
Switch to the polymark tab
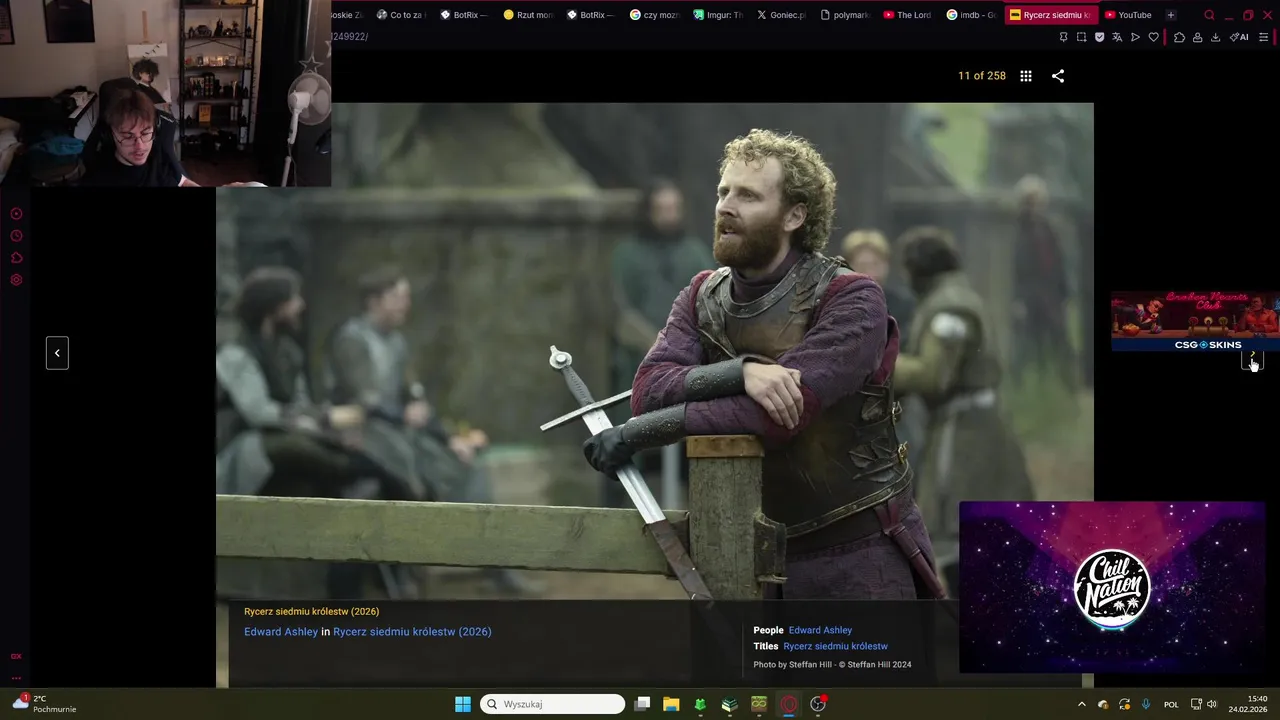click(844, 15)
